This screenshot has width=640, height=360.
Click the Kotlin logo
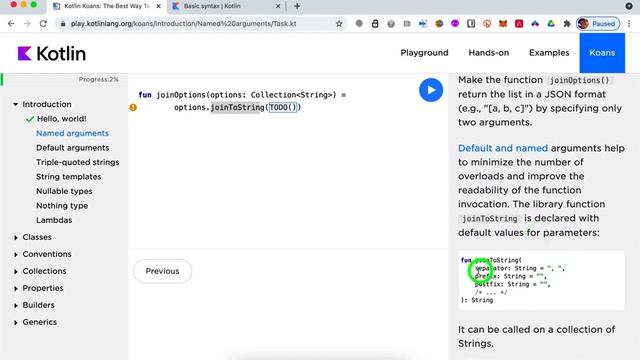point(51,53)
